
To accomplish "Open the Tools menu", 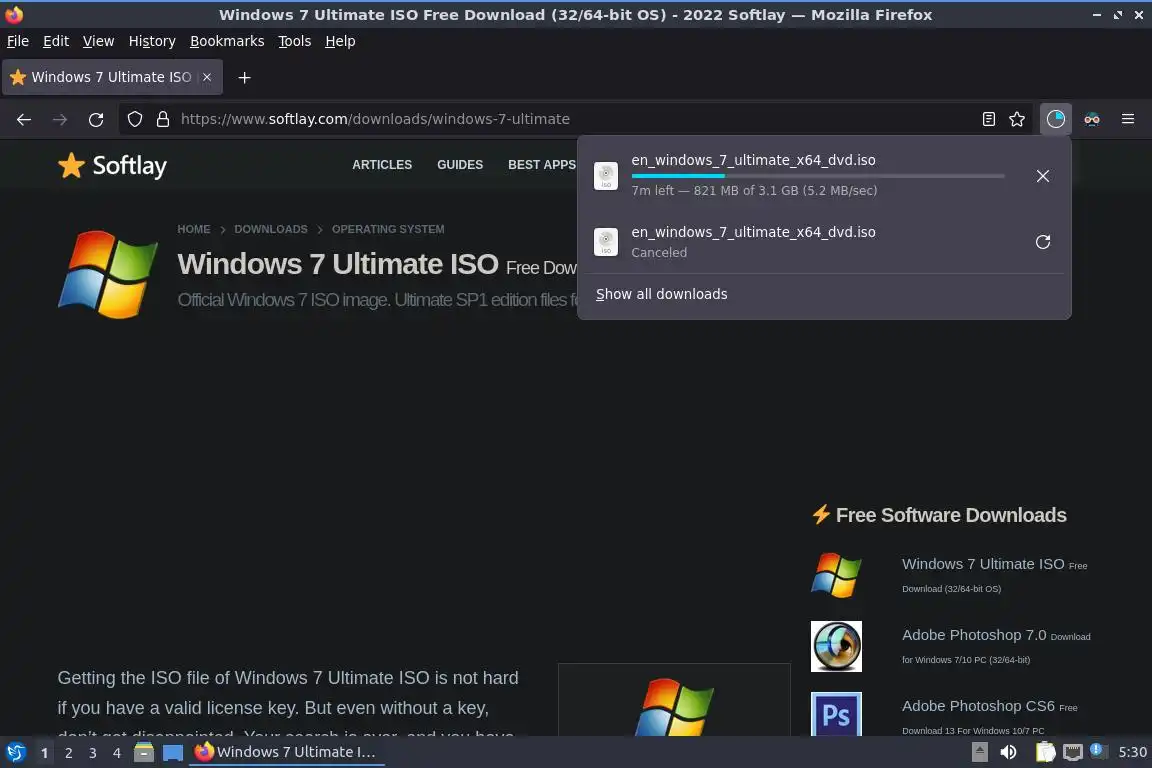I will tap(295, 41).
